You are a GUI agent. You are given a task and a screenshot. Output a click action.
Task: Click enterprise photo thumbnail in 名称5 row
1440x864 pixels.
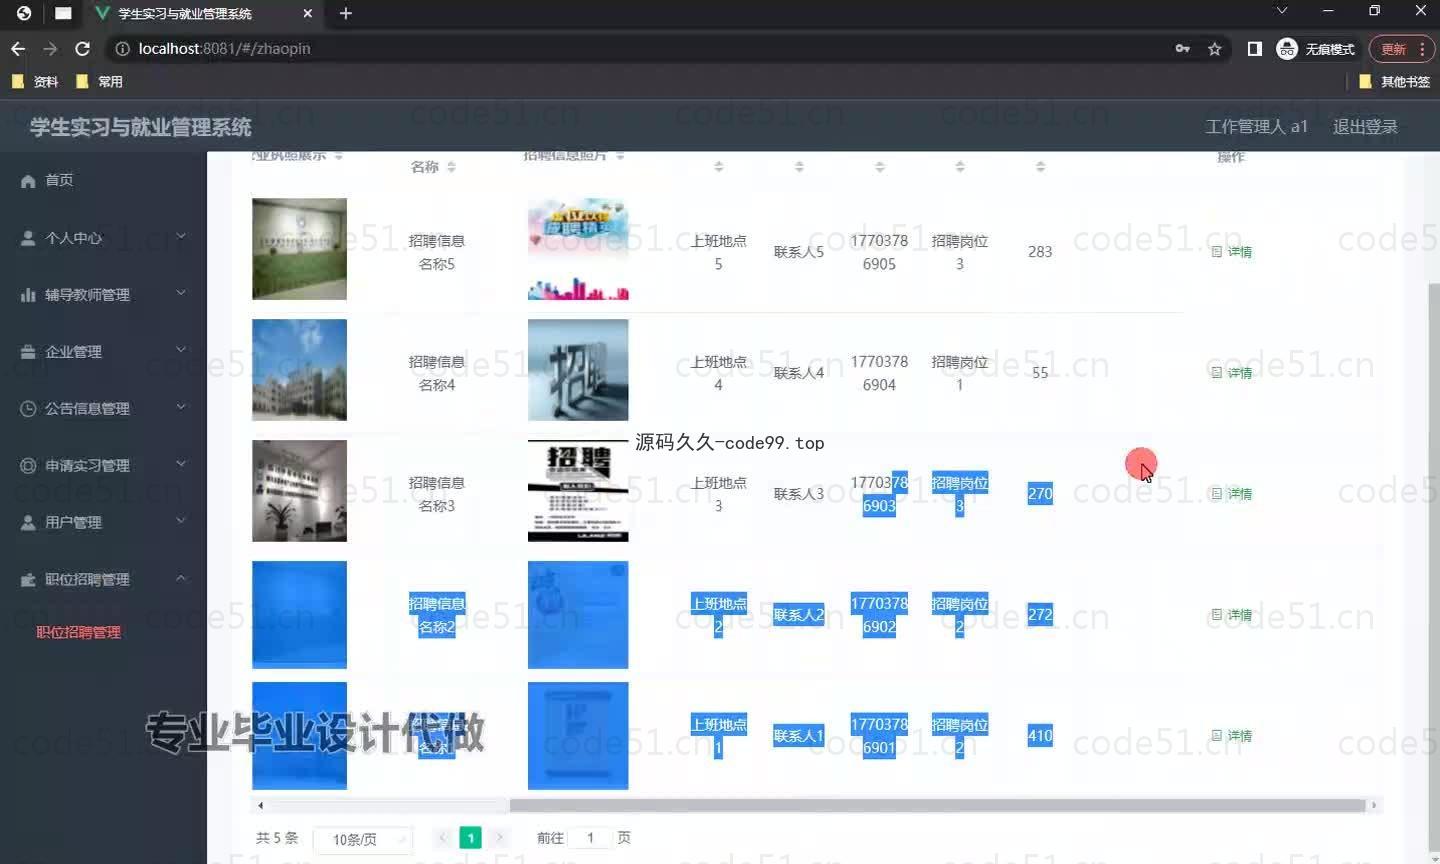click(299, 249)
